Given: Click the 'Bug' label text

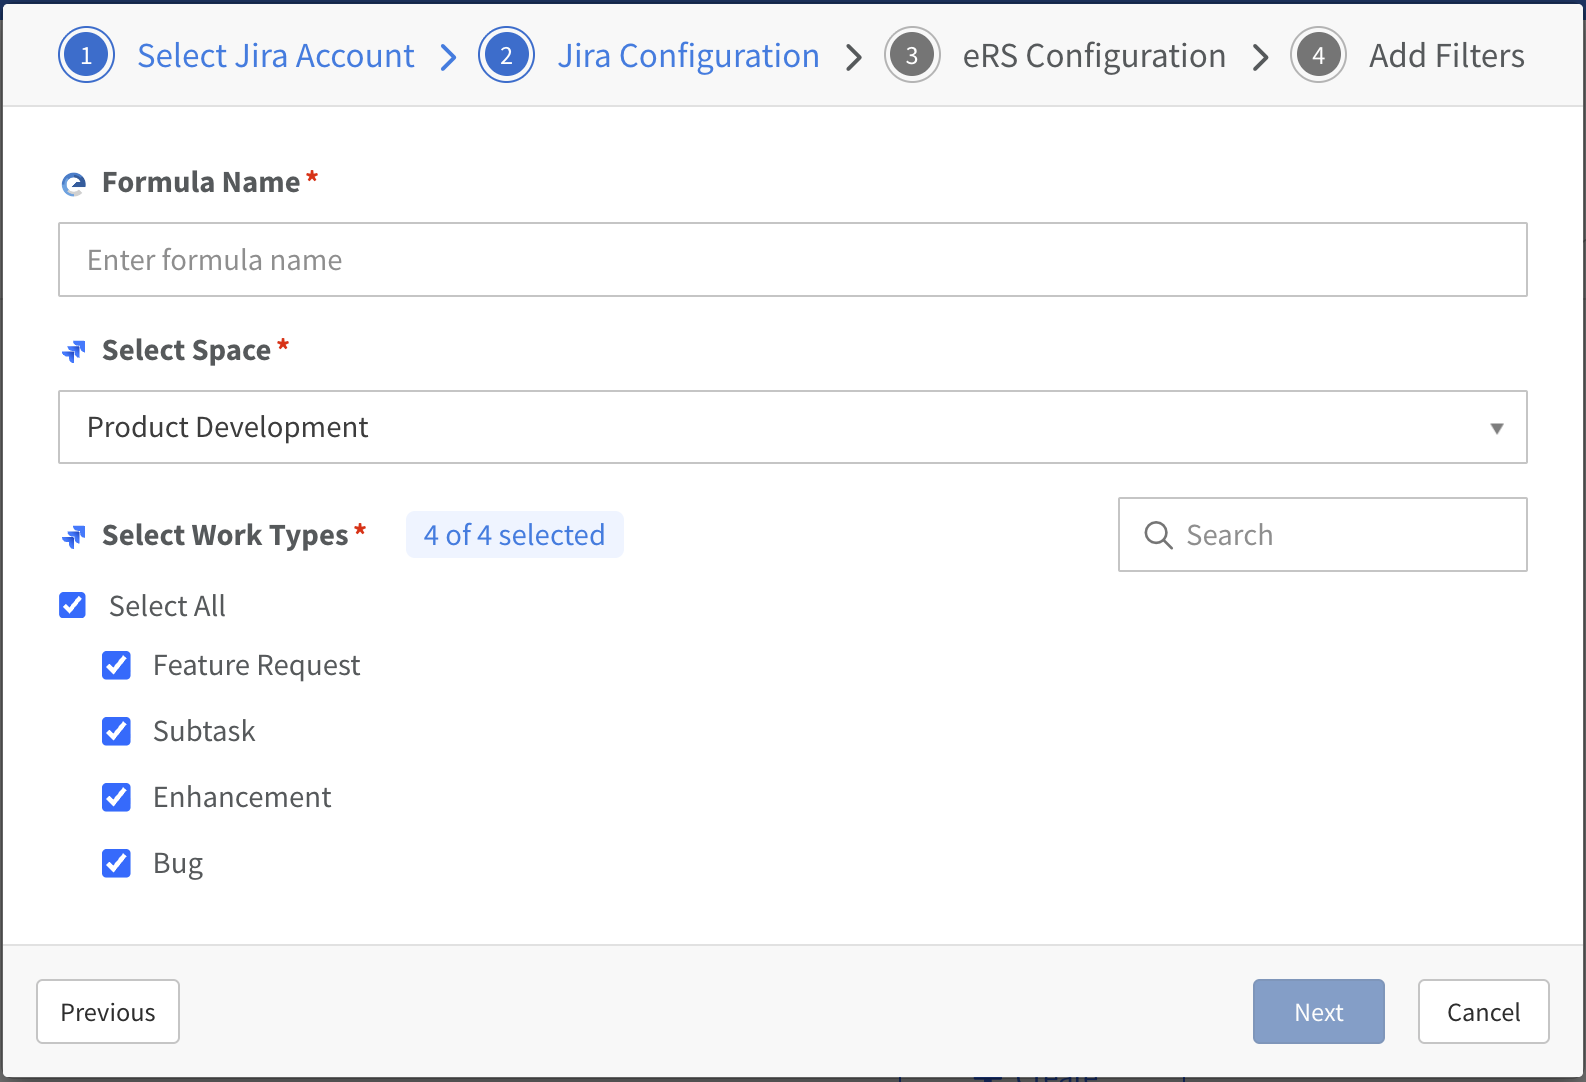Looking at the screenshot, I should (x=178, y=864).
